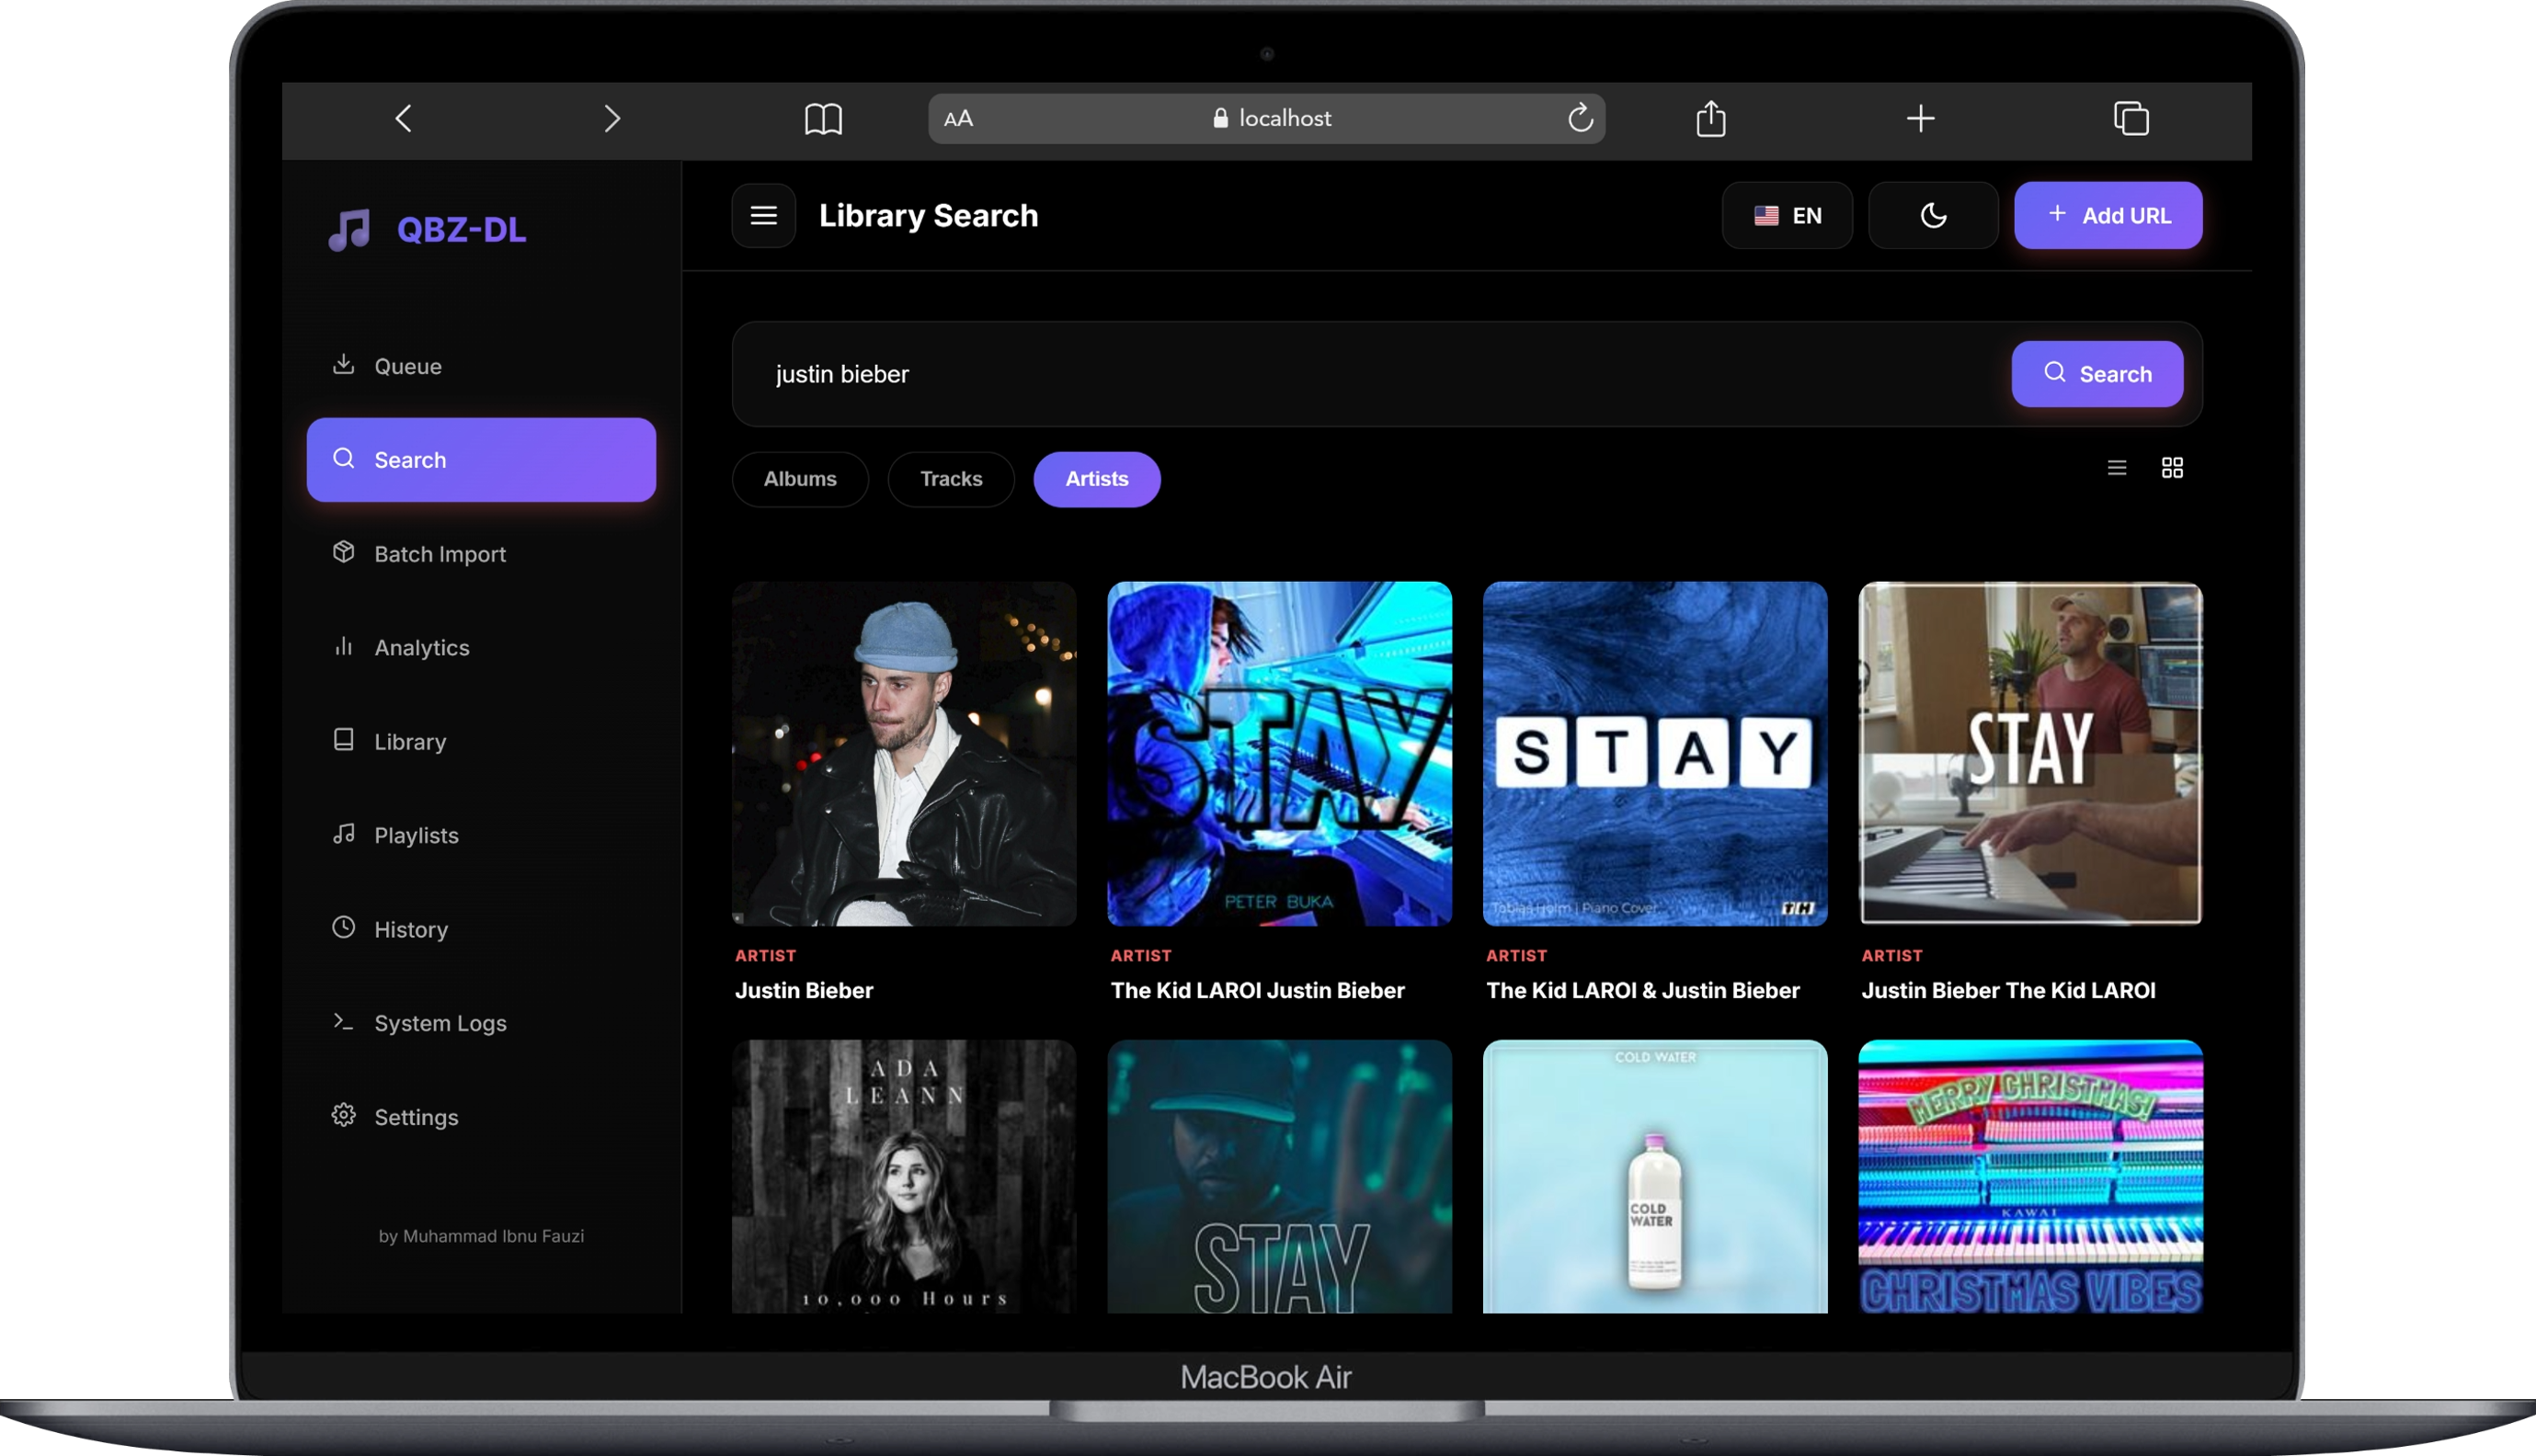Open History in the sidebar
The width and height of the screenshot is (2536, 1456).
point(480,929)
